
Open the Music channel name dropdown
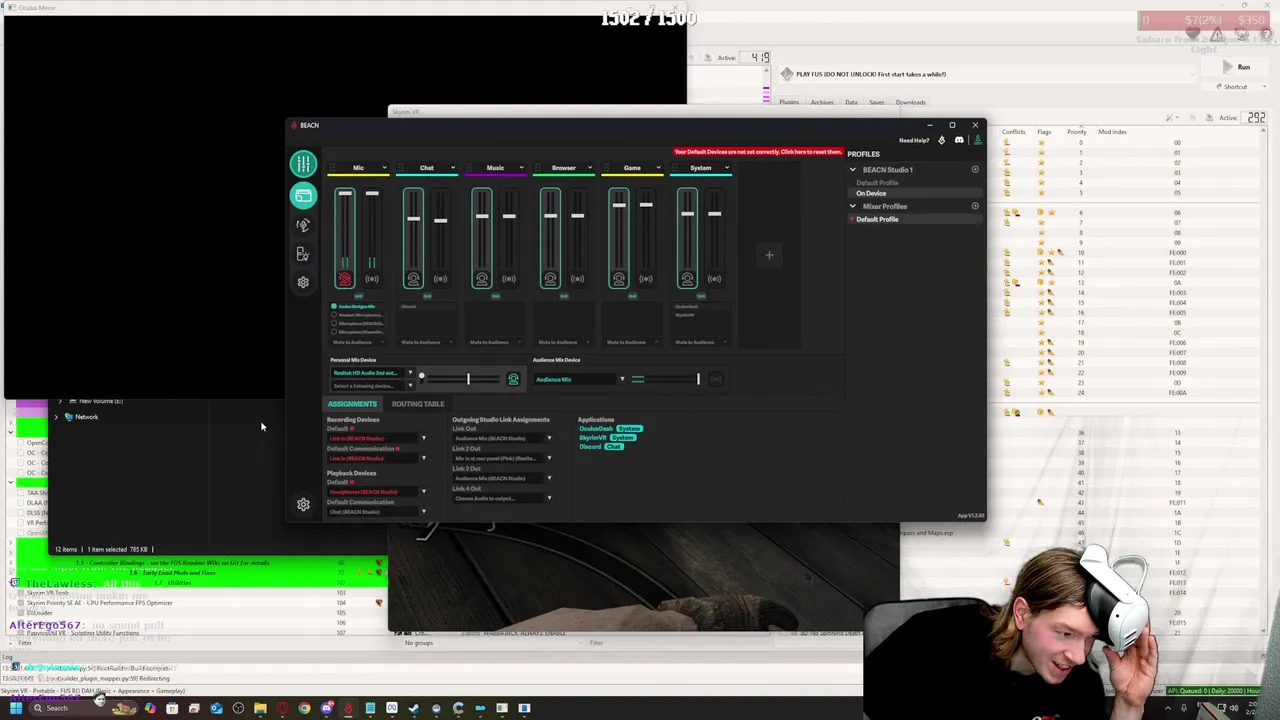(x=521, y=168)
